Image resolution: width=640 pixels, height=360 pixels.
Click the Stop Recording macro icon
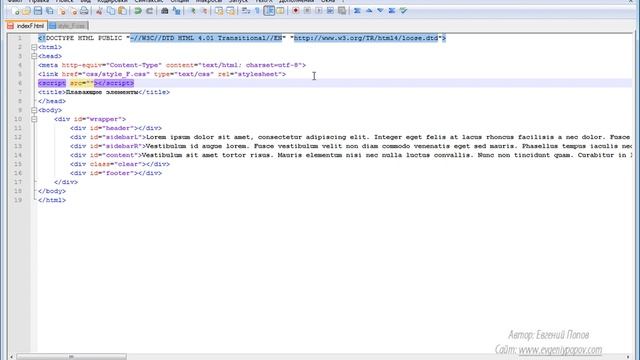[307, 11]
